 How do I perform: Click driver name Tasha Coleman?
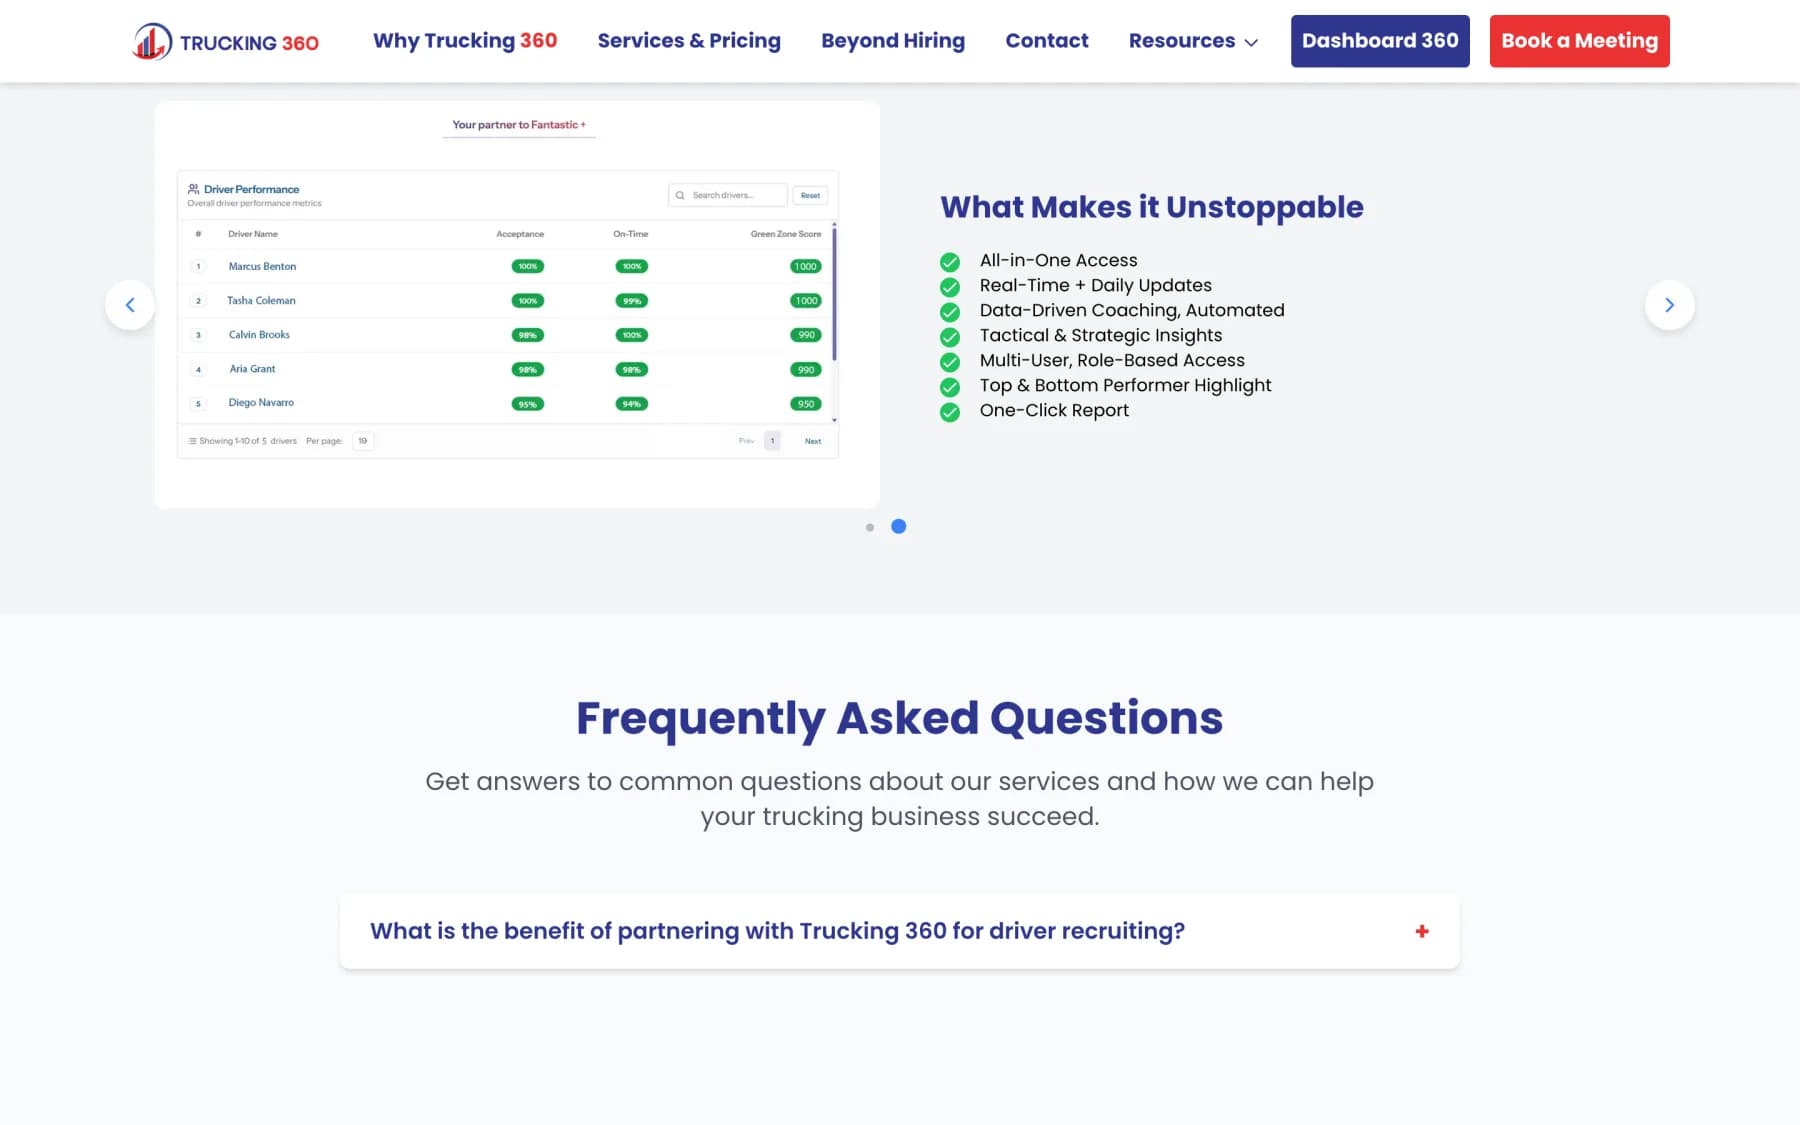pyautogui.click(x=261, y=300)
